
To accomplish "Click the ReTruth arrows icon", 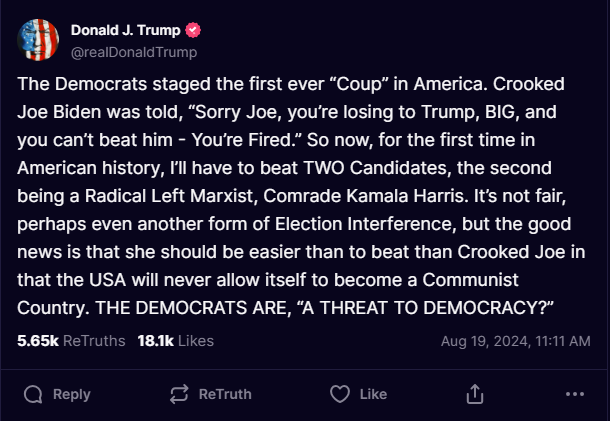I will [181, 394].
